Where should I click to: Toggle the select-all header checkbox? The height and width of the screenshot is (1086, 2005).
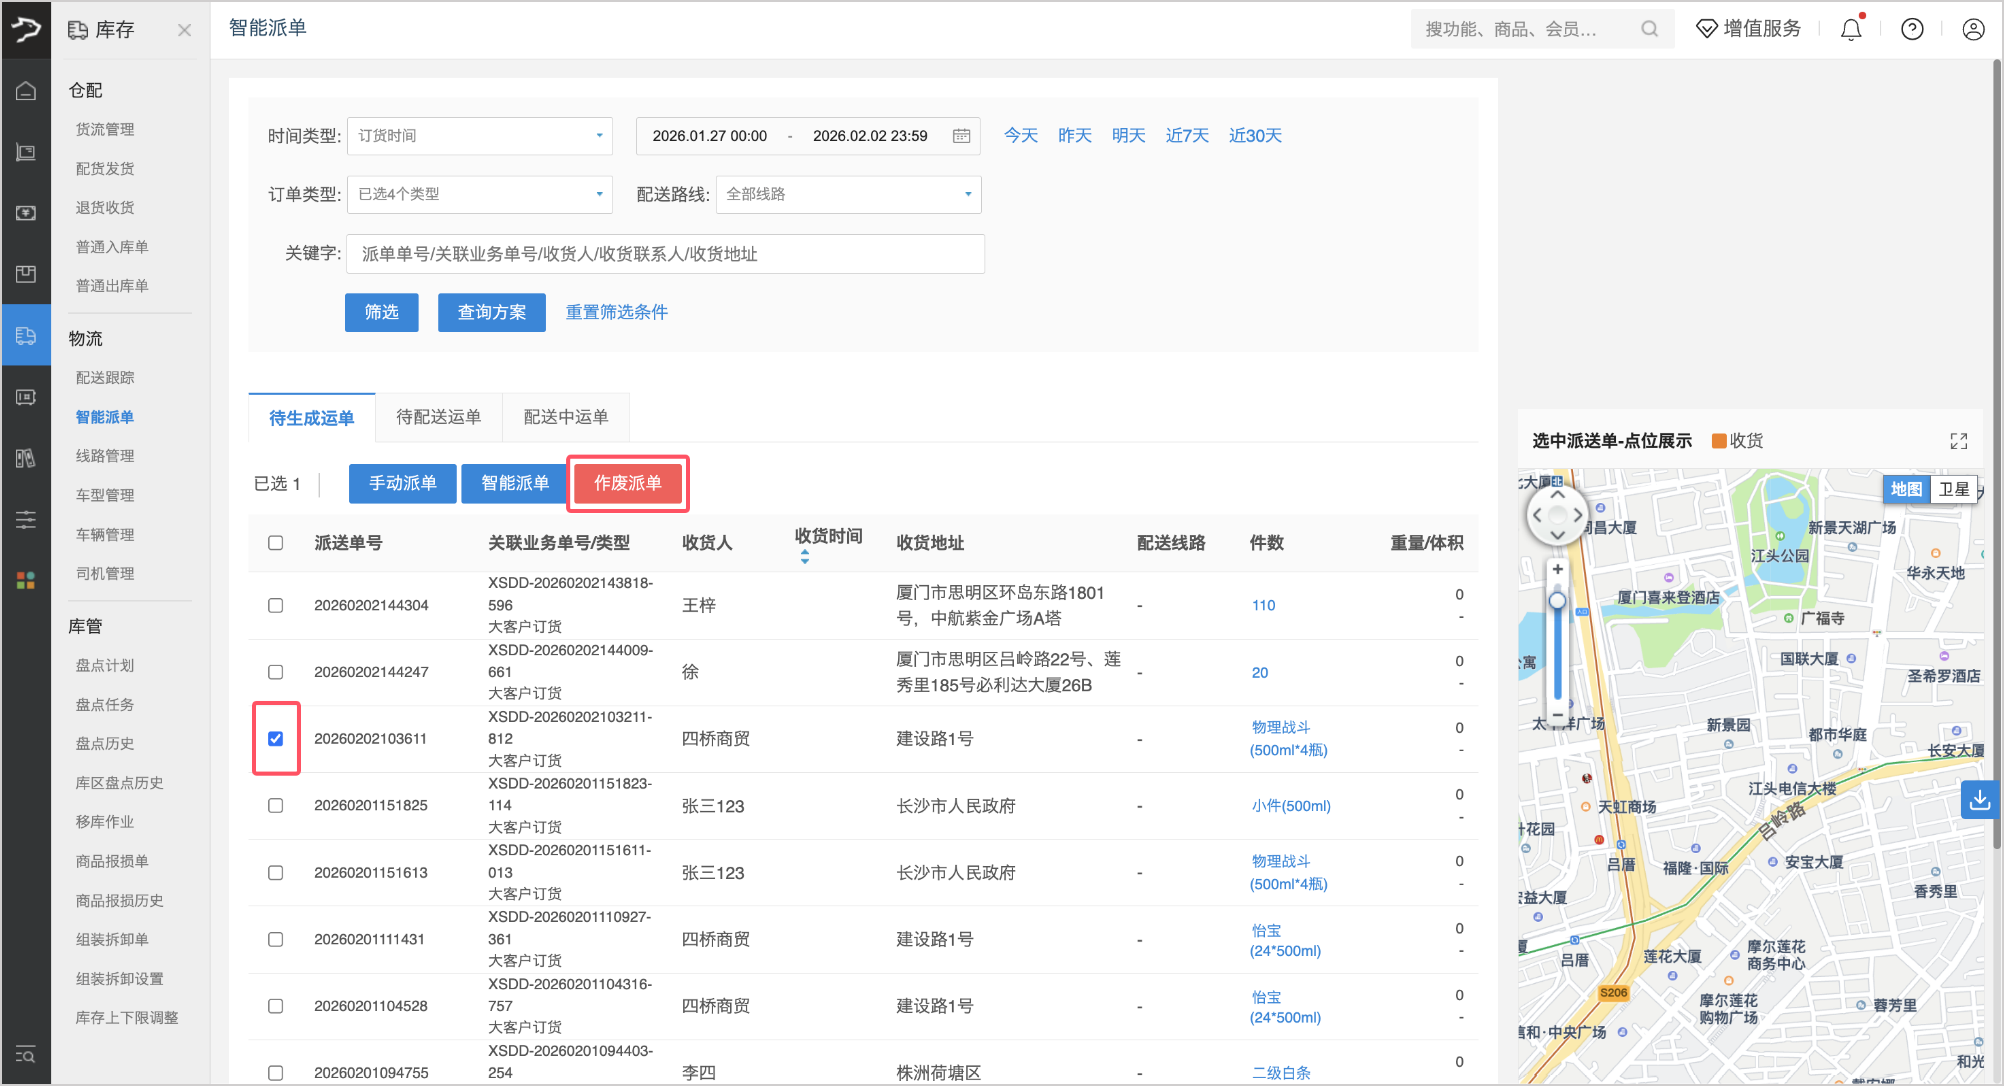(x=276, y=543)
